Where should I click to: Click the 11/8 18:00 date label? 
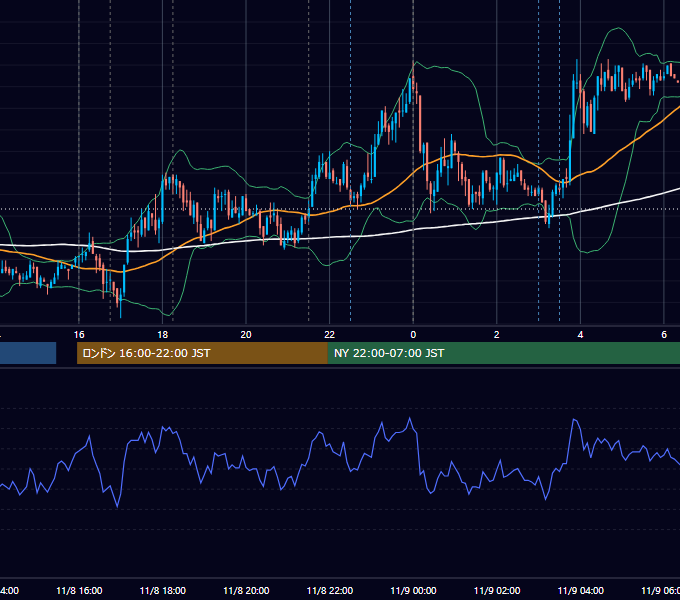[163, 591]
